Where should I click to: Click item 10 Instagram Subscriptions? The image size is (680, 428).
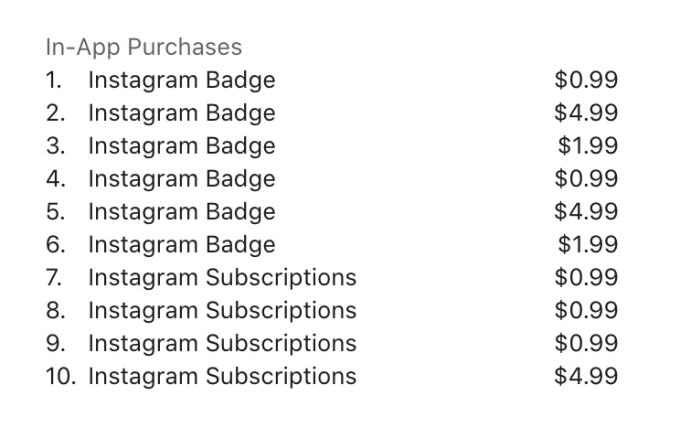(222, 377)
